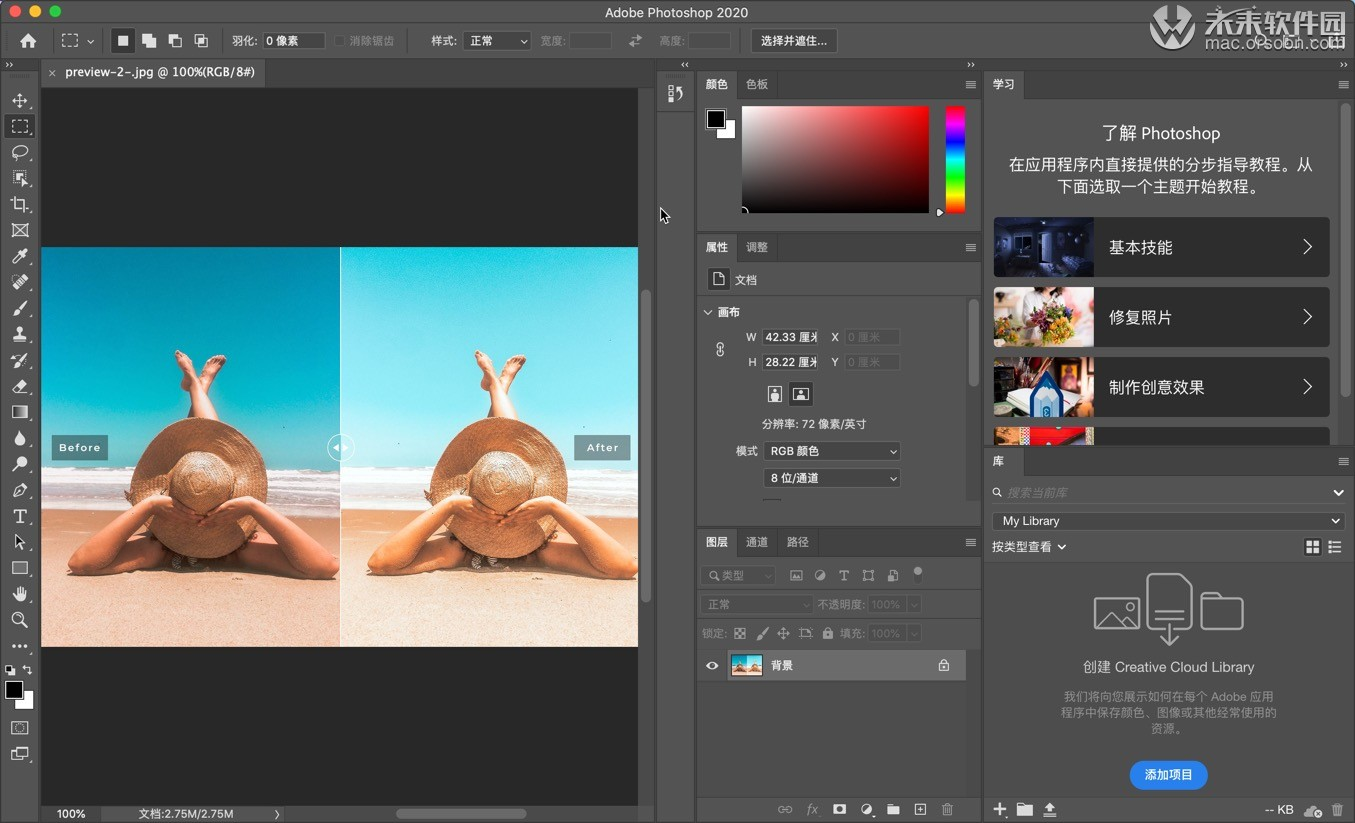Open the My Library dropdown

point(1168,520)
